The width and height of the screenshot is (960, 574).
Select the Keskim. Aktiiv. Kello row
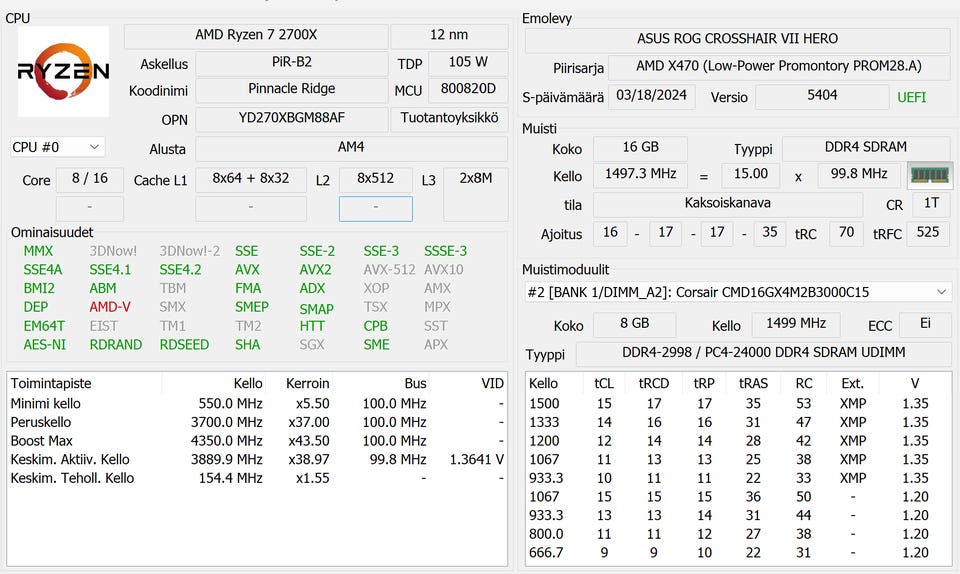257,460
